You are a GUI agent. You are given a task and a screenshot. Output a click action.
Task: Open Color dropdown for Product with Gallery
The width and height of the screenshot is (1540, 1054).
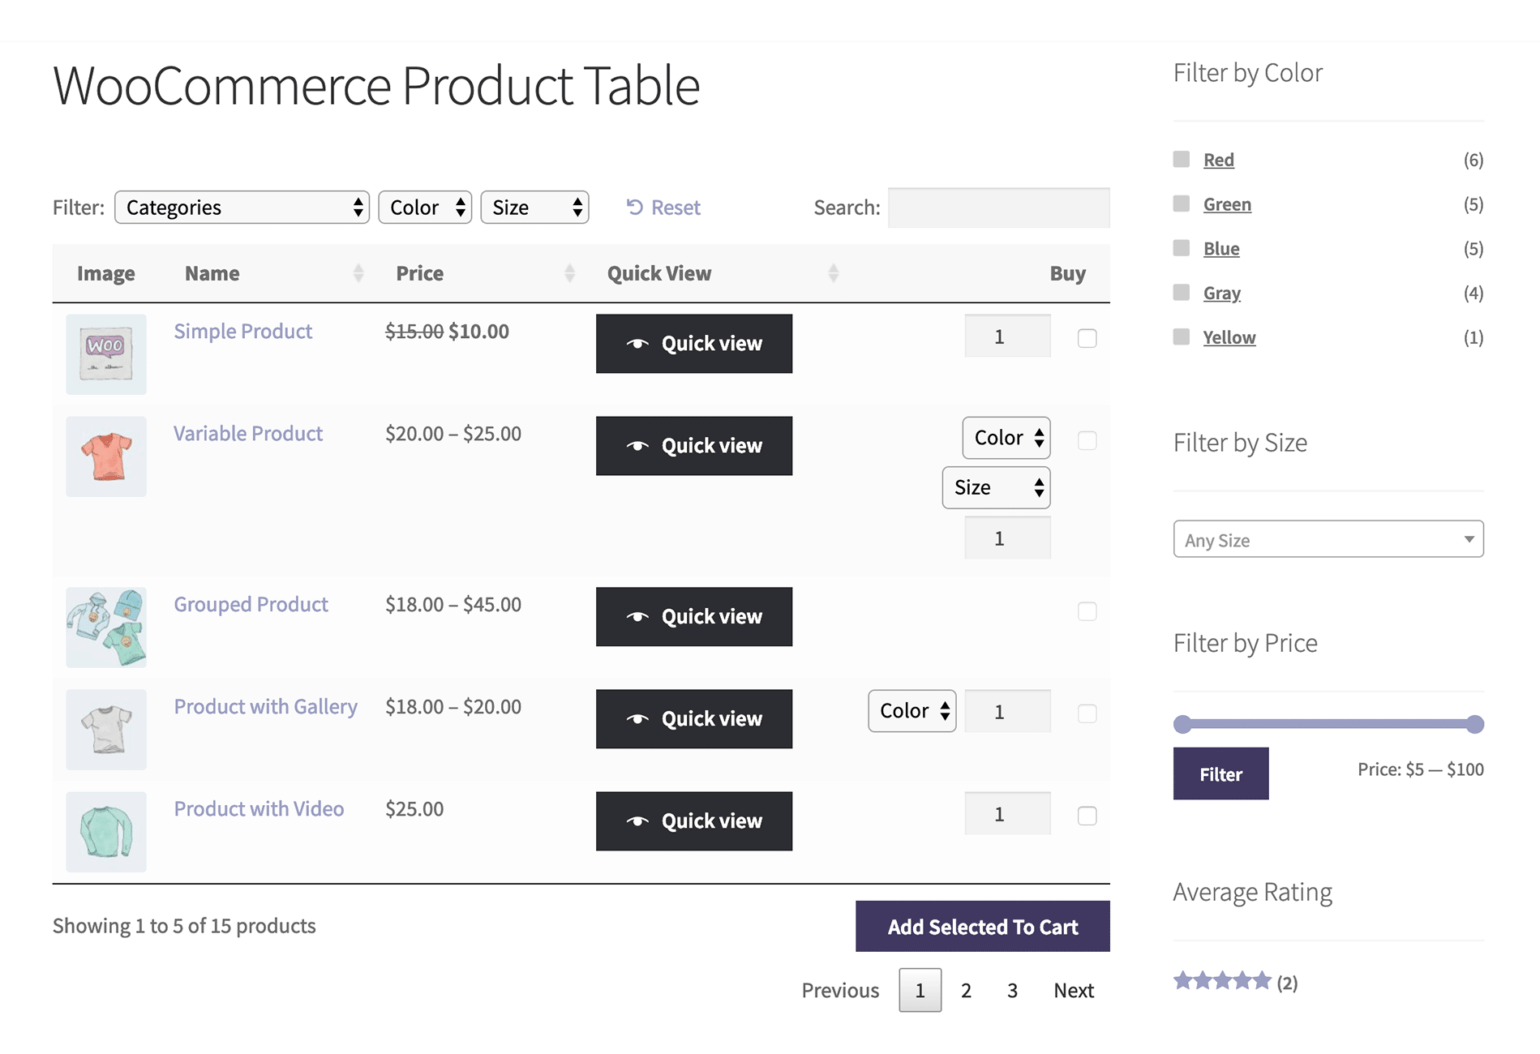click(x=911, y=711)
